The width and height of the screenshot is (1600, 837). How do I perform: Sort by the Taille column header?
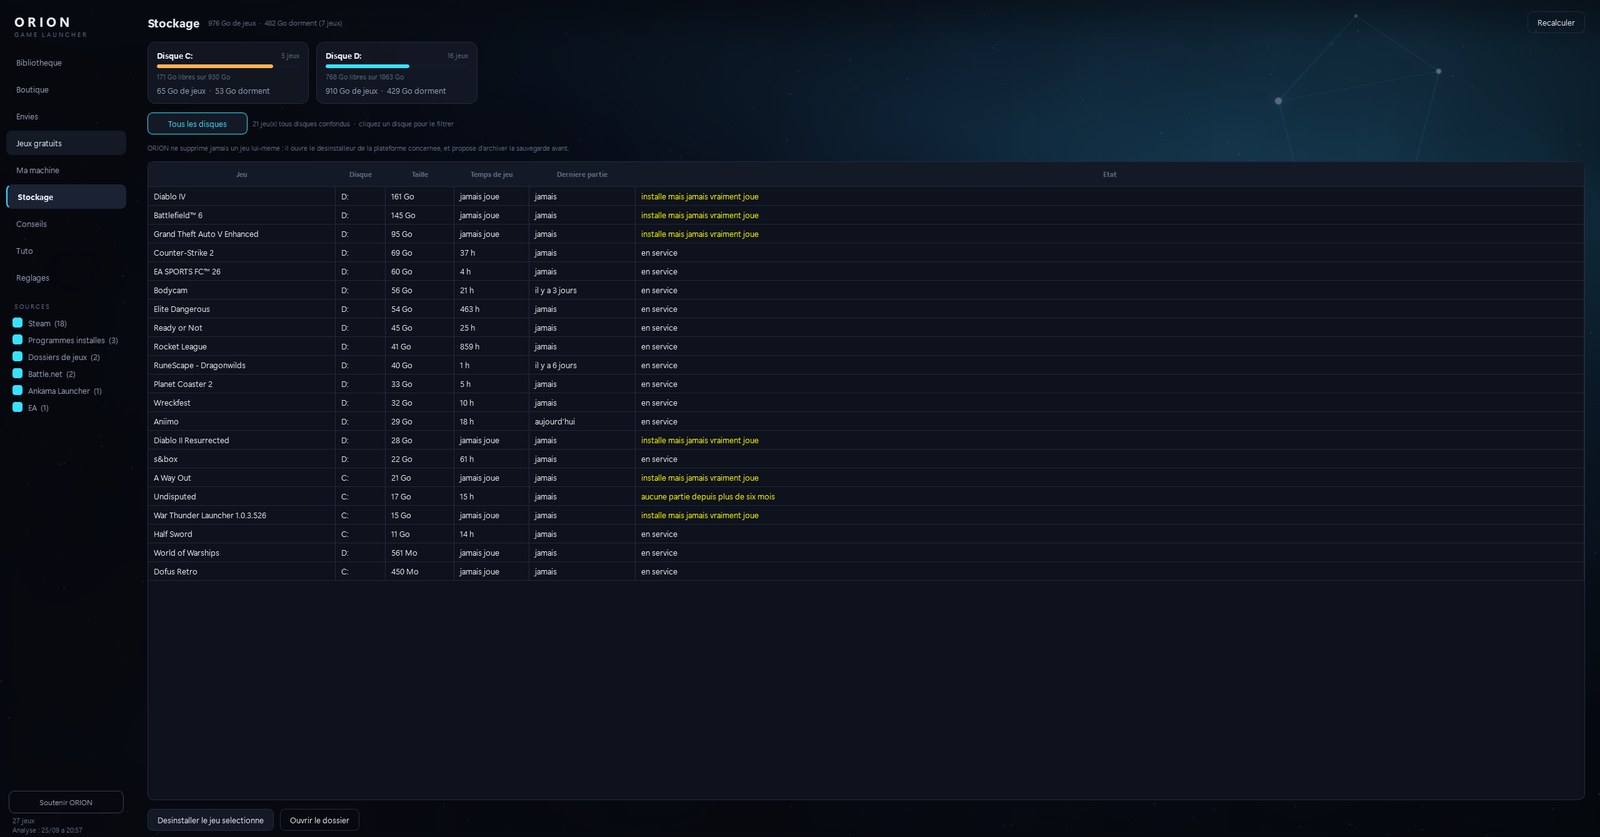pyautogui.click(x=420, y=175)
